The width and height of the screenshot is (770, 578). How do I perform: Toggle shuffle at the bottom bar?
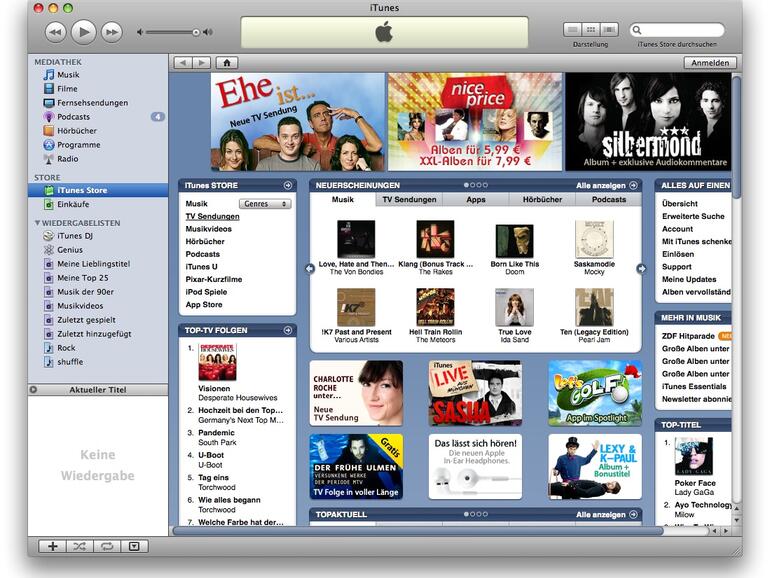80,546
